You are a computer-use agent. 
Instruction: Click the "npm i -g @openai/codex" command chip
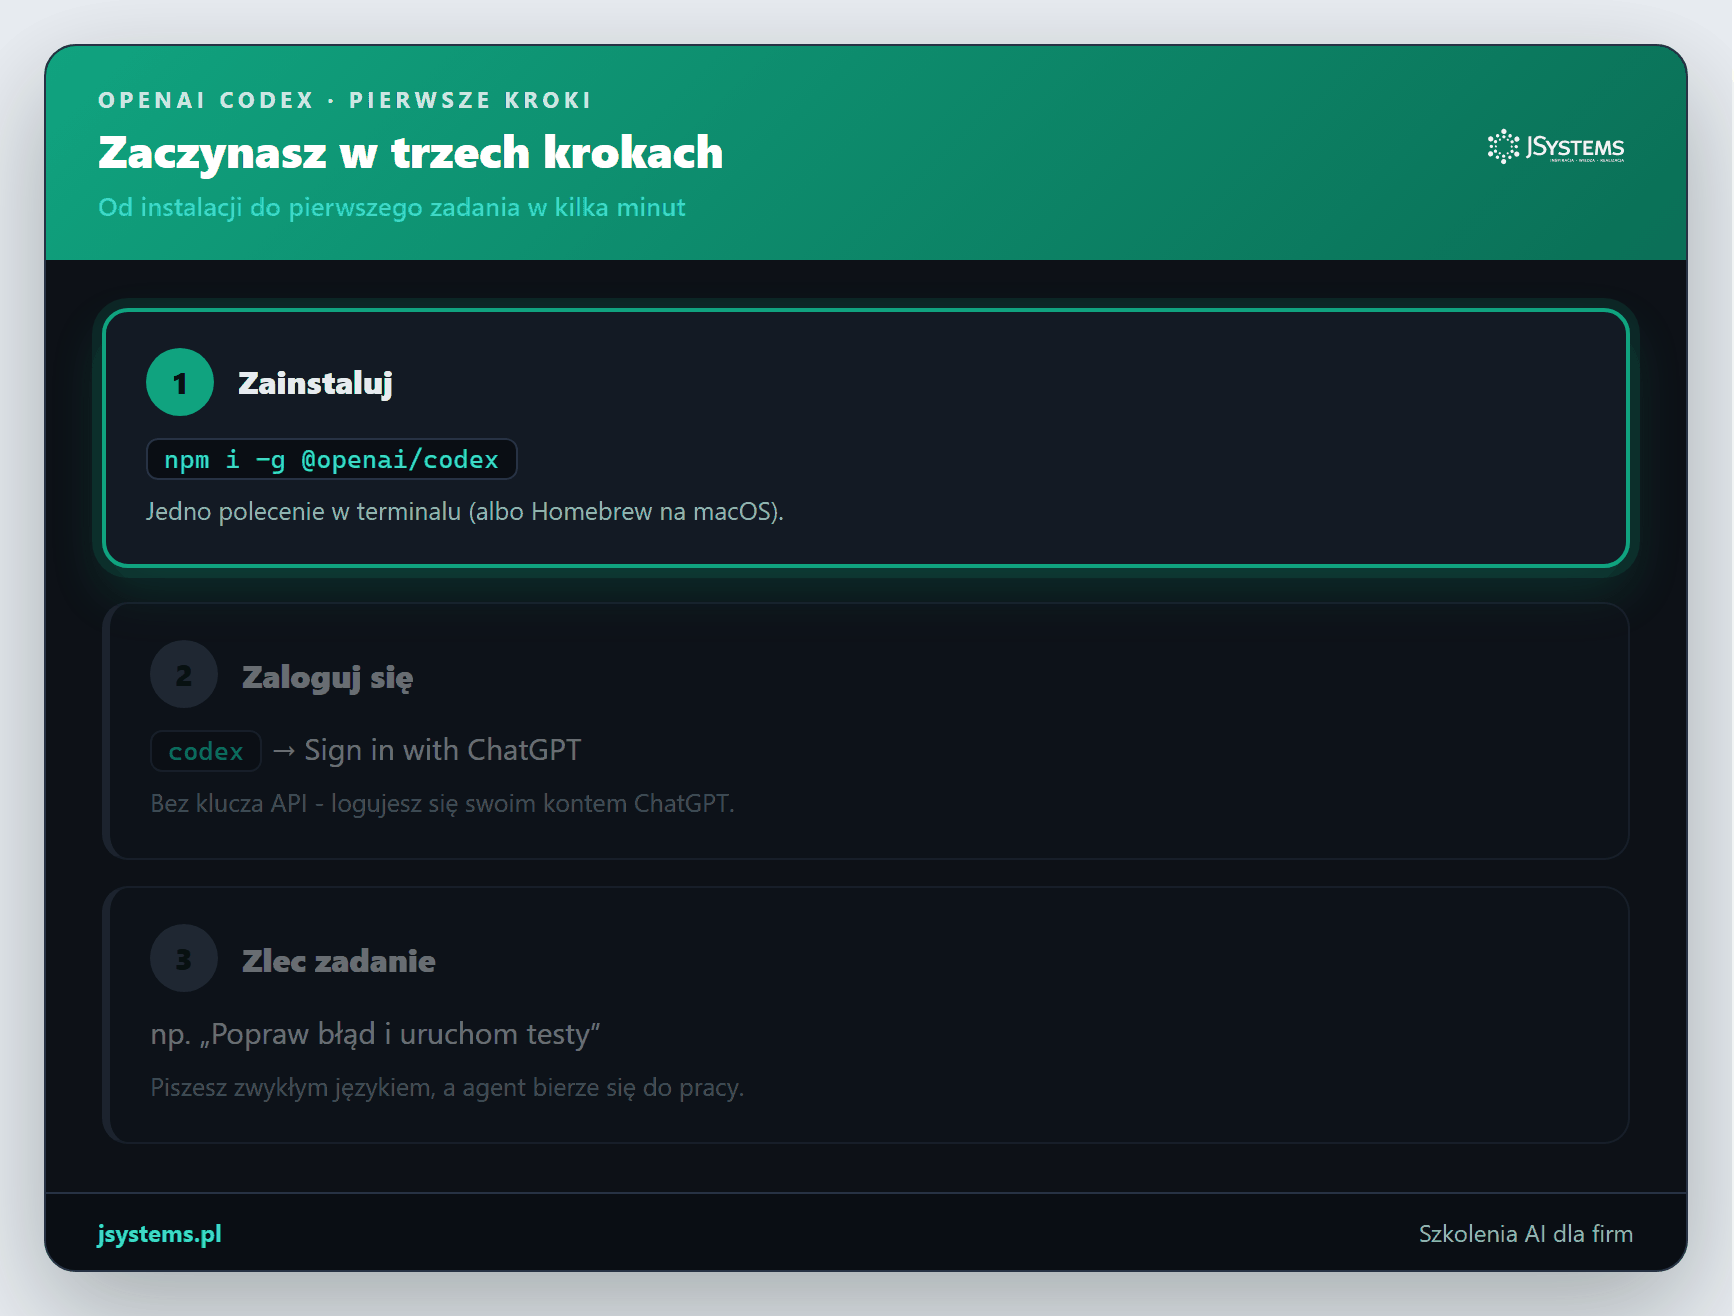(331, 459)
